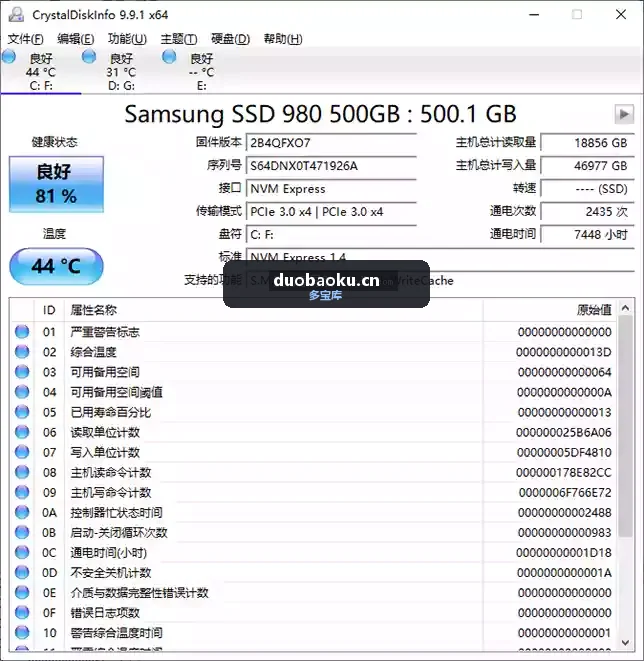The image size is (644, 661).
Task: Click status orb of row 0B 启动-关闭循环次数
Action: coord(22,532)
